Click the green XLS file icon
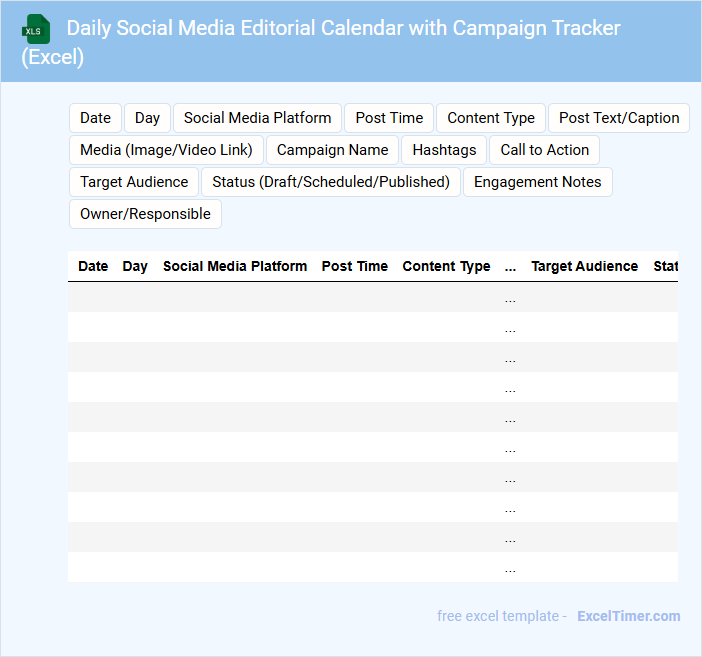Viewport: 702px width, 657px height. [36, 29]
